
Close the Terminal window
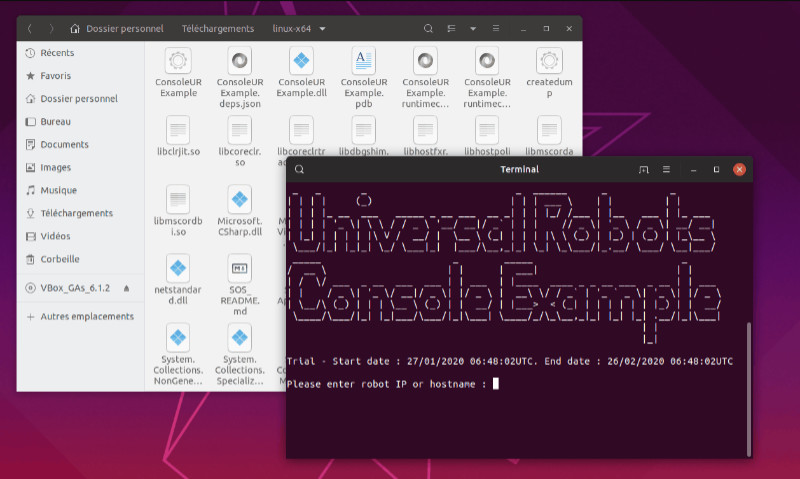pos(739,169)
